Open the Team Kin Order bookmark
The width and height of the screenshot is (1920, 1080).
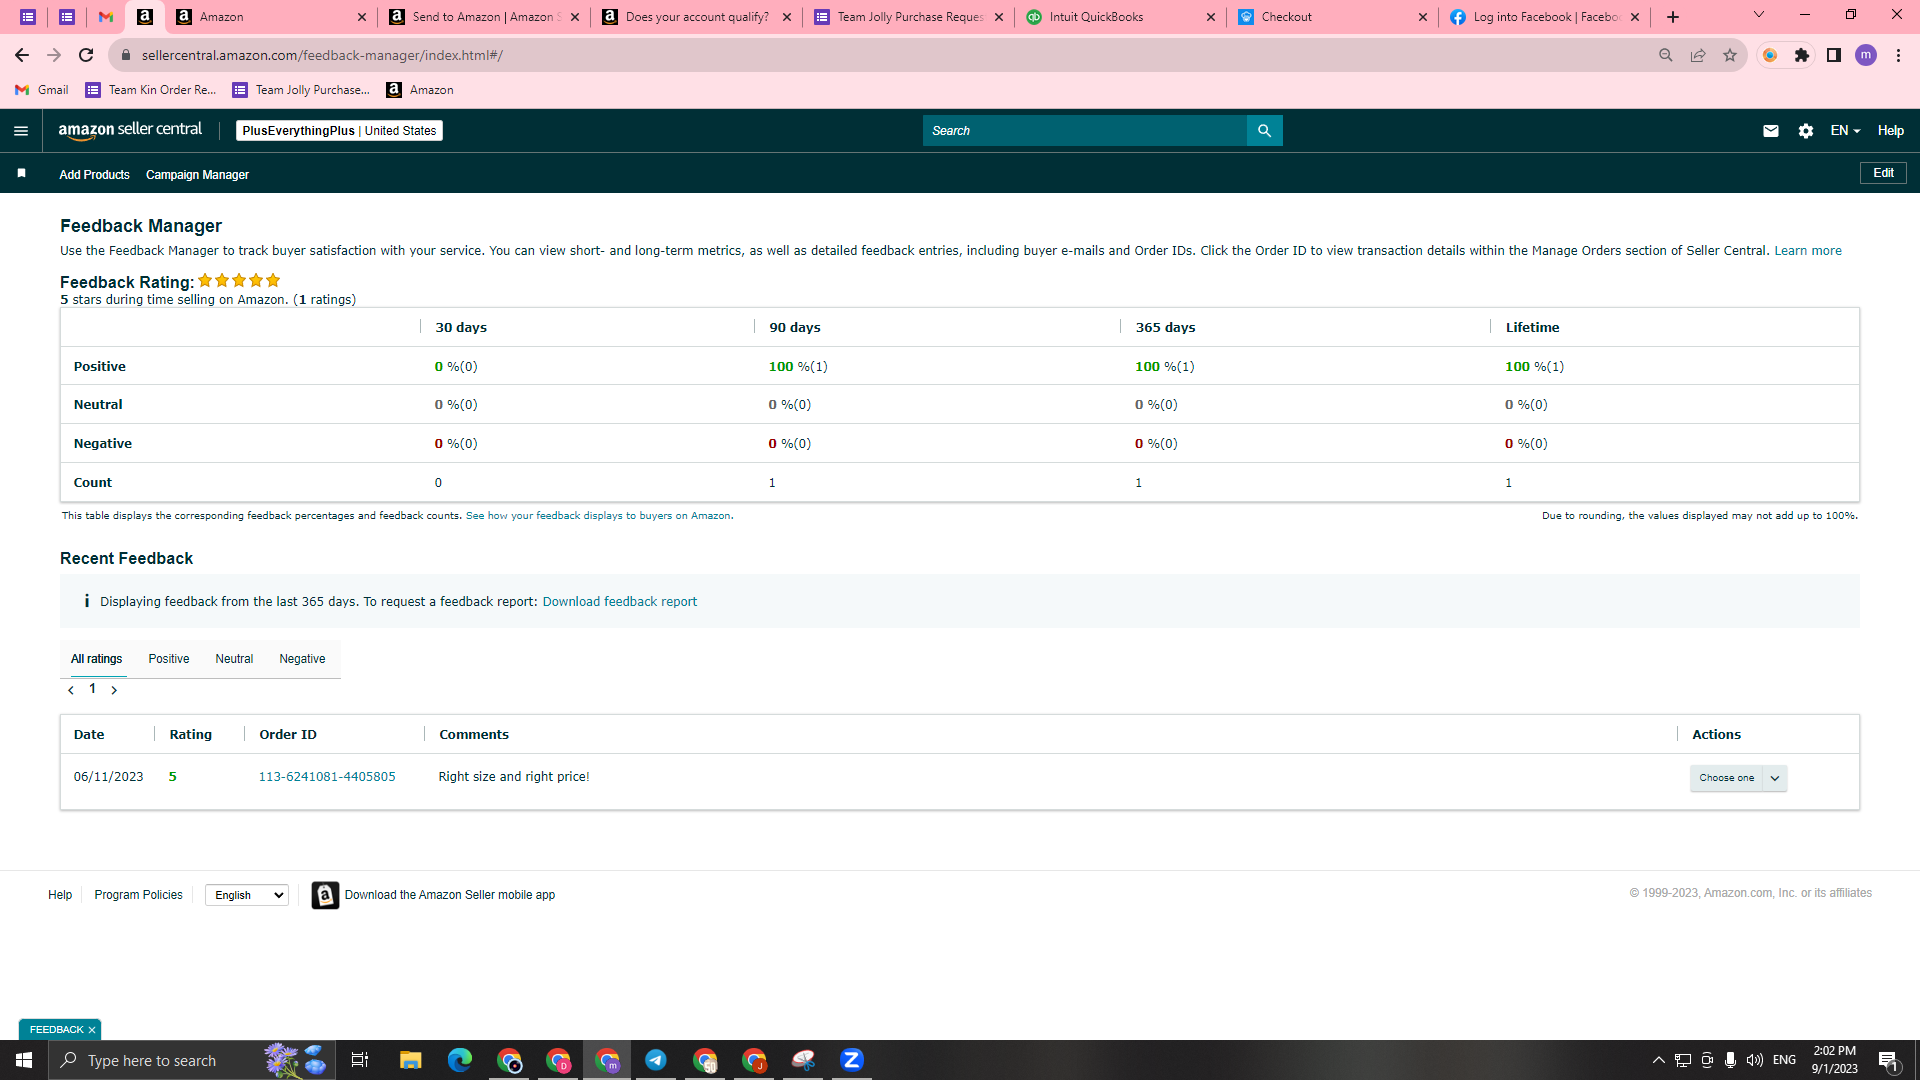151,90
